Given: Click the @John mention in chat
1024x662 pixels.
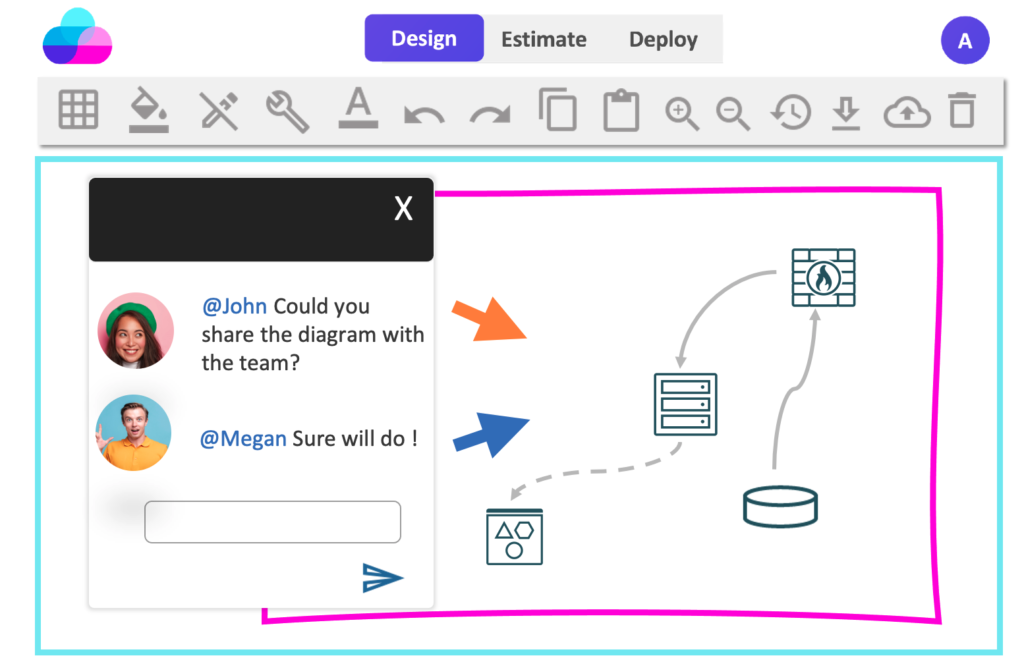Looking at the screenshot, I should click(234, 306).
